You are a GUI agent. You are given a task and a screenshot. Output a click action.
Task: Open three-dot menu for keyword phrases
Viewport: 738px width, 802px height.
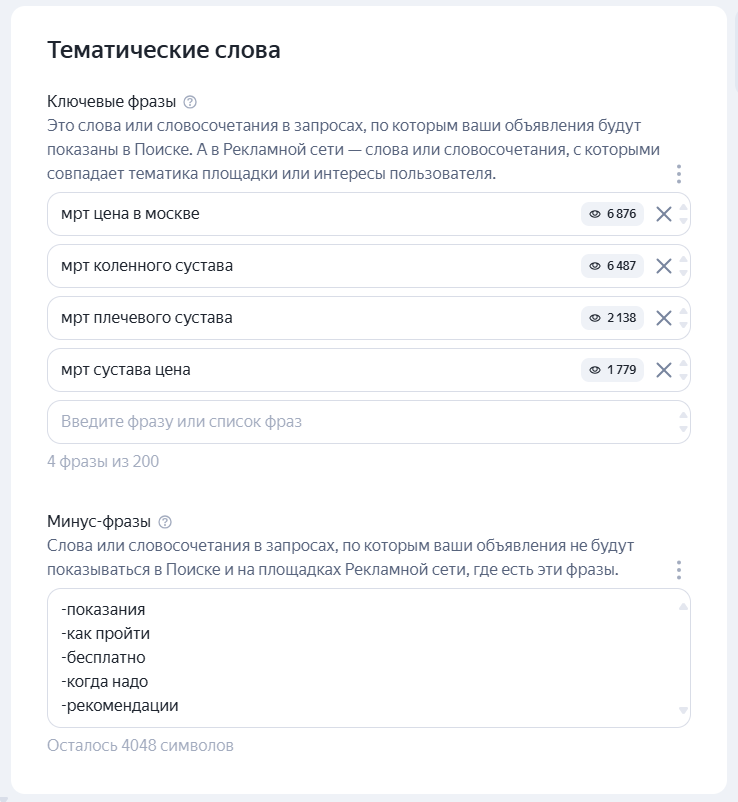click(679, 175)
